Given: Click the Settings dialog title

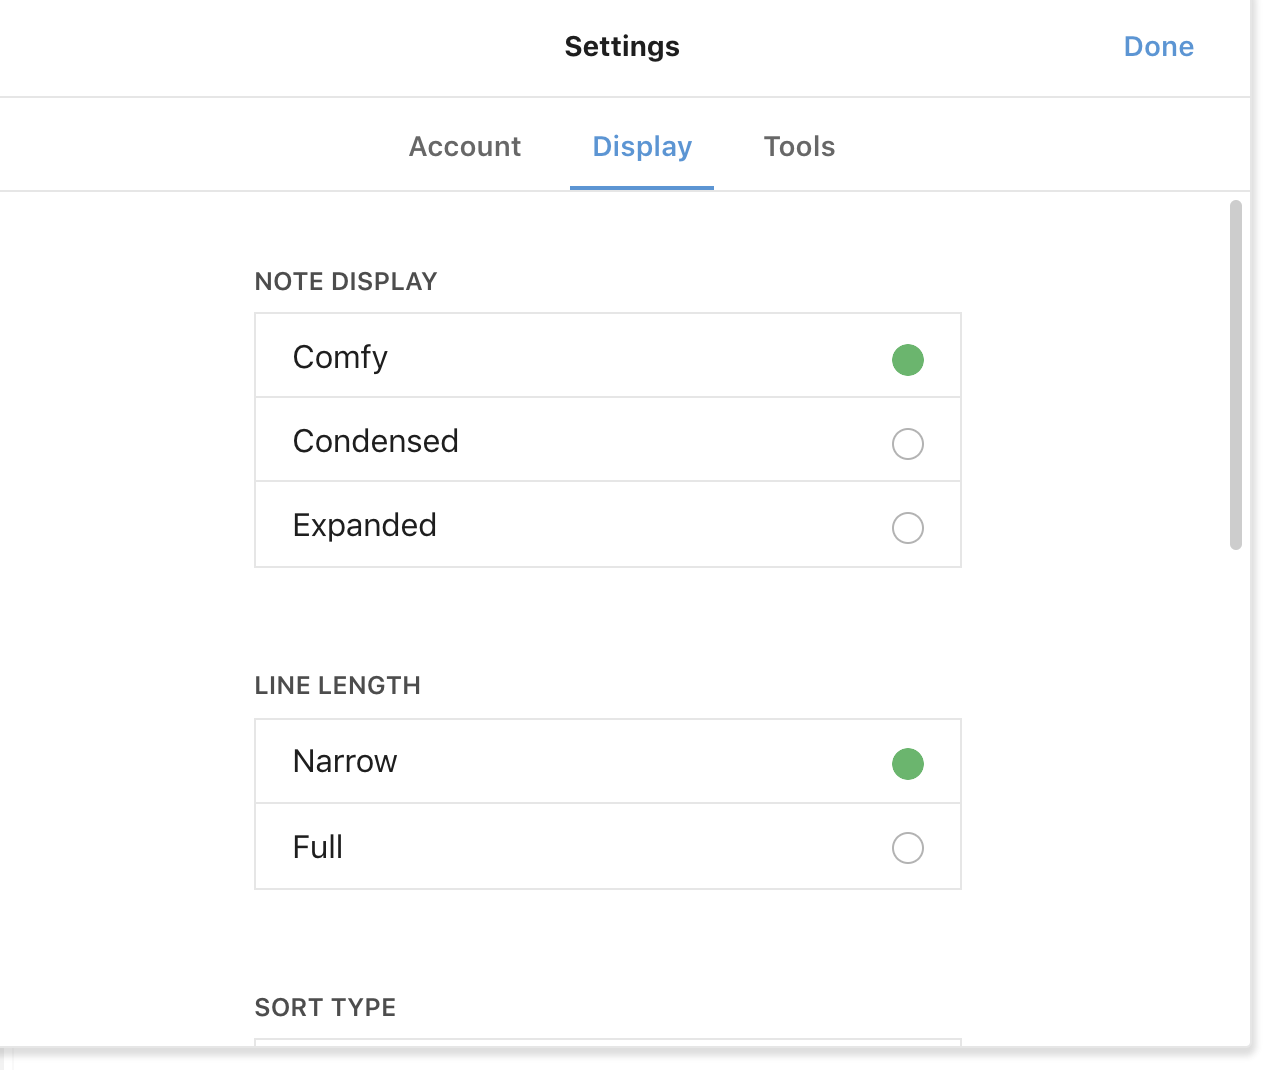Looking at the screenshot, I should 622,46.
